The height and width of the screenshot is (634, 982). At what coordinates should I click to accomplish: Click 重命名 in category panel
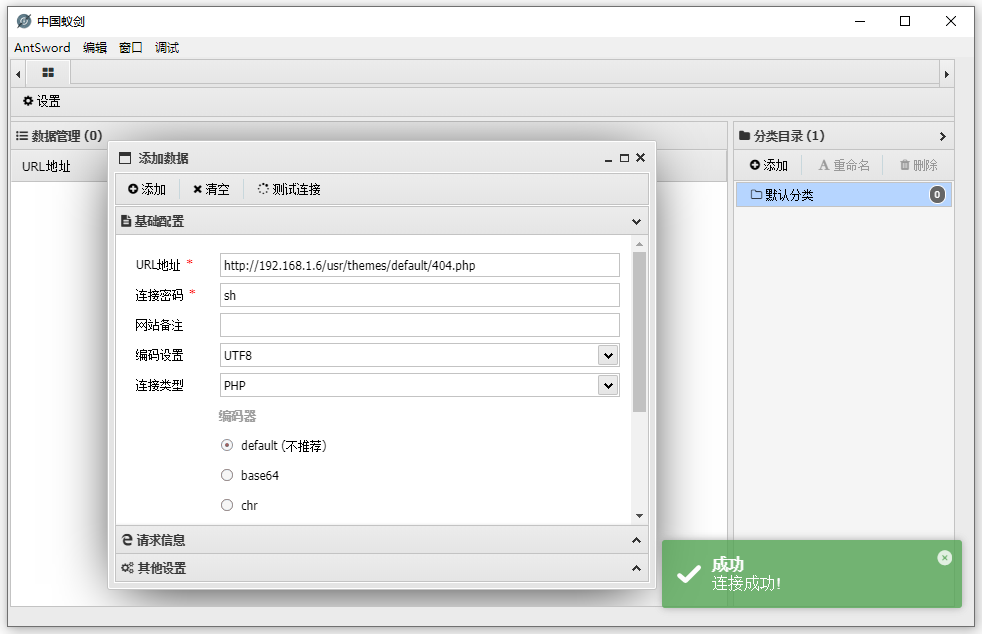click(844, 165)
